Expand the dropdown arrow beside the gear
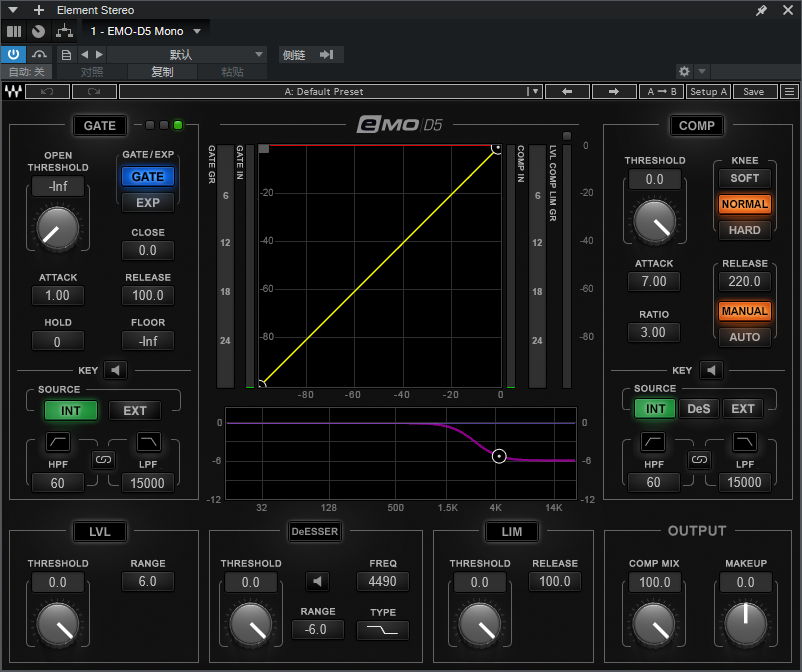 point(702,71)
